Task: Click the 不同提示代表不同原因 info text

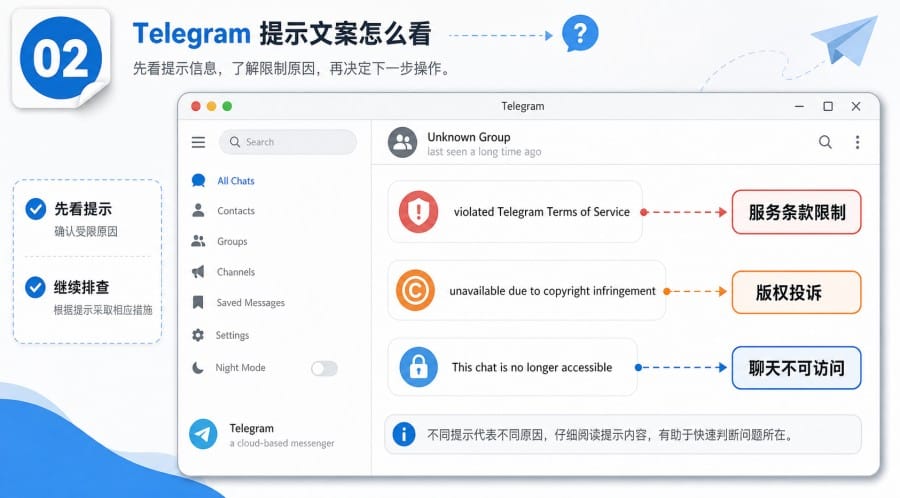Action: tap(610, 435)
